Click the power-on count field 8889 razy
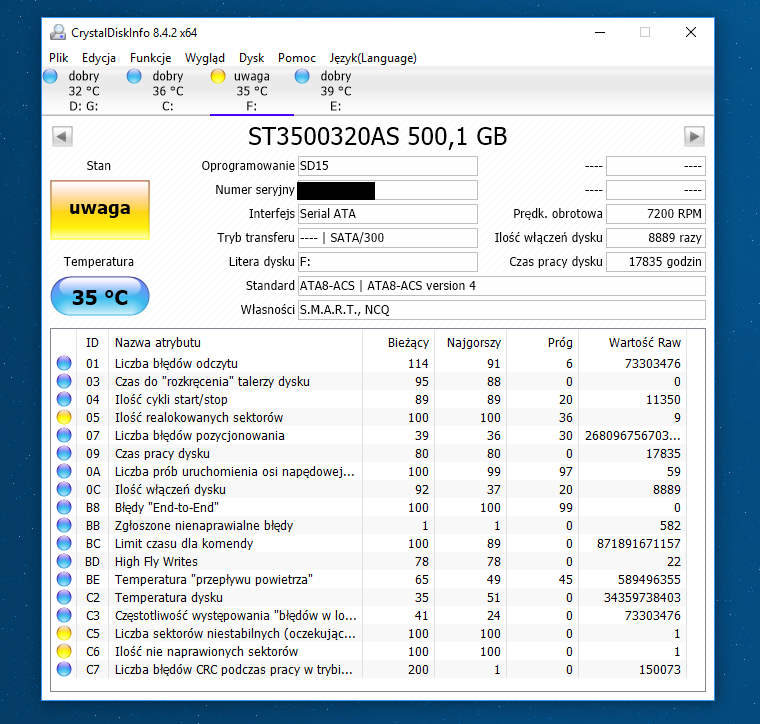Viewport: 760px width, 724px height. [655, 238]
